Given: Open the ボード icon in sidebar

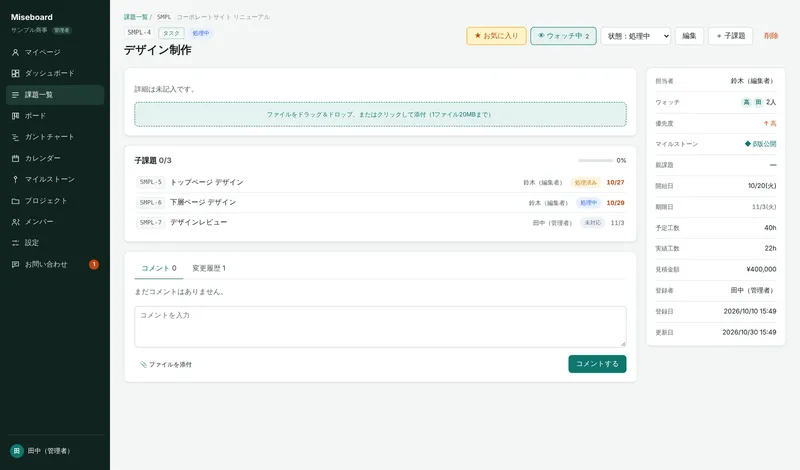Looking at the screenshot, I should 15,116.
